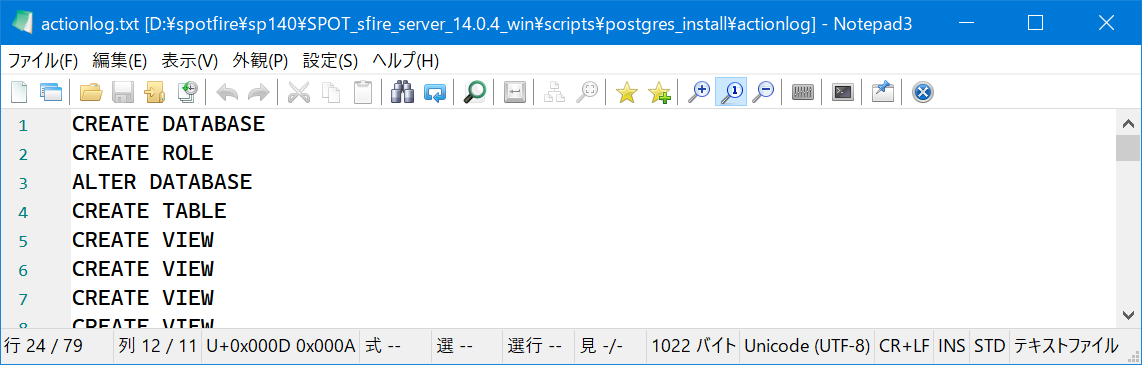1142x365 pixels.
Task: Click the Unicode (UTF-8) encoding status entry
Action: [807, 345]
